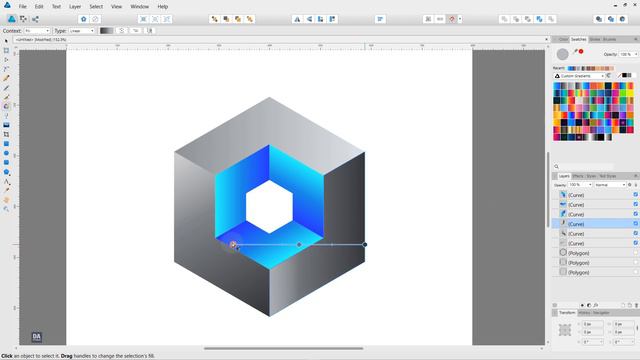Viewport: 640px width, 360px height.
Task: Open the Layer menu
Action: coord(75,7)
